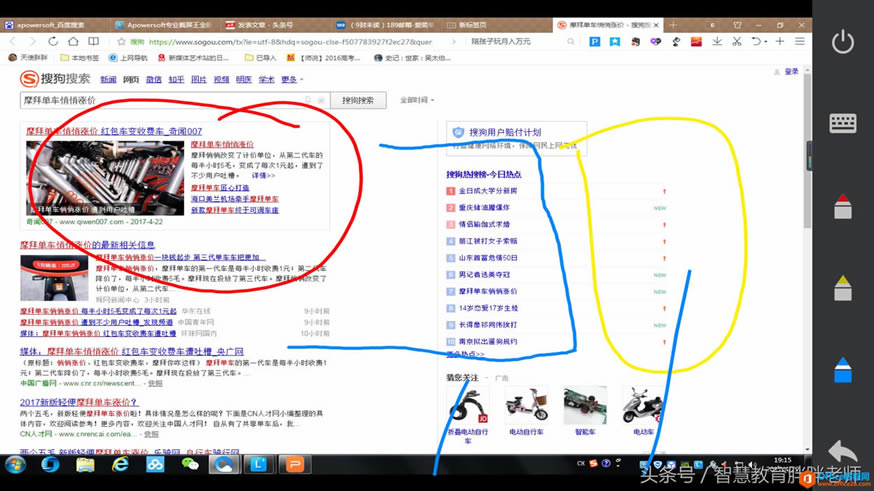Screen dimensions: 874x491
Task: Open the 上网导航 bookmark
Action: click(128, 57)
